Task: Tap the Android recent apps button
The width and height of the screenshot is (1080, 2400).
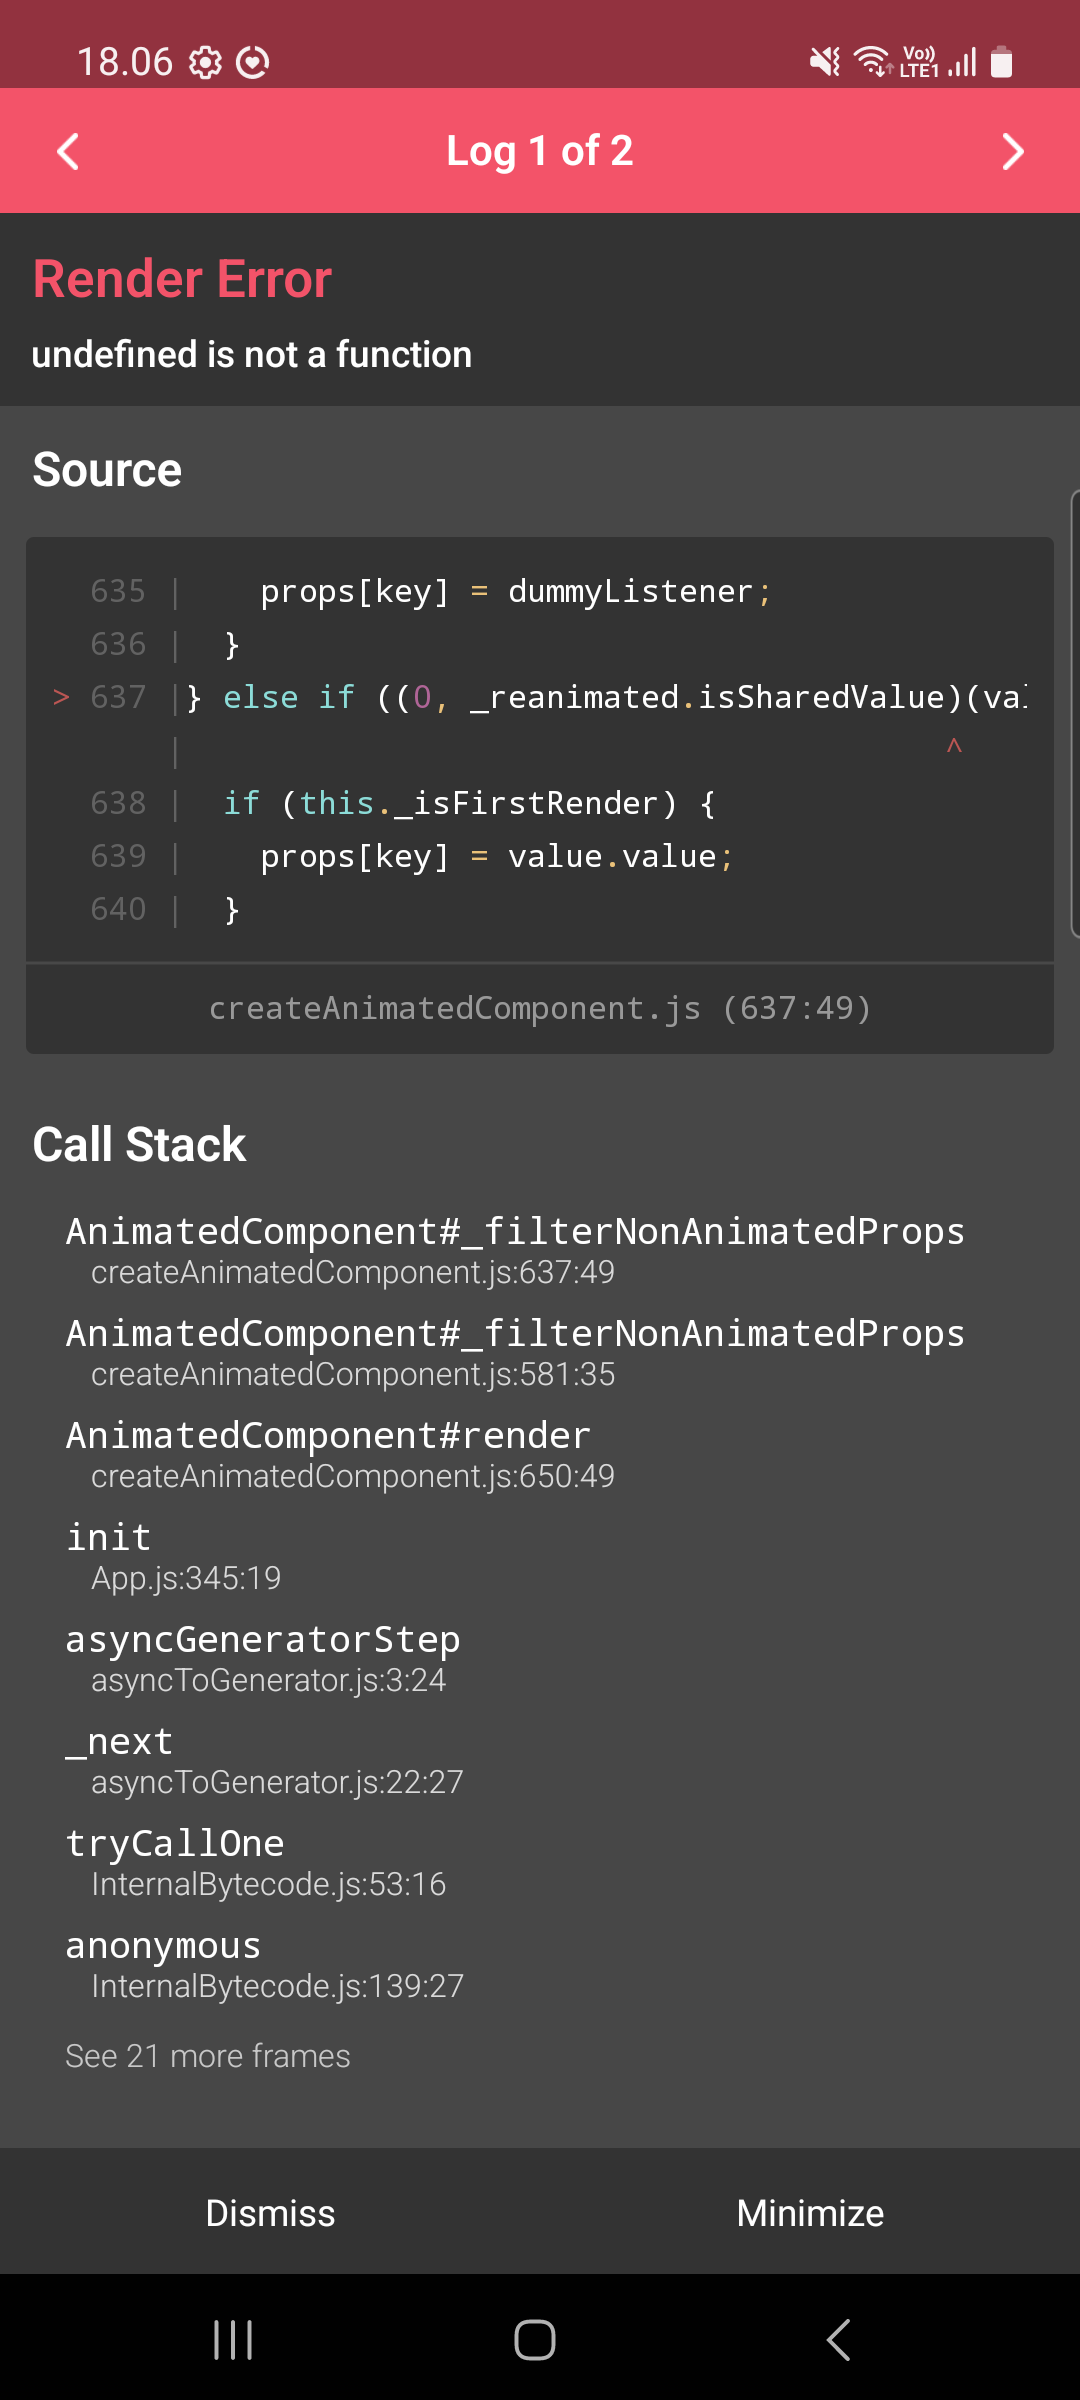Action: point(232,2339)
